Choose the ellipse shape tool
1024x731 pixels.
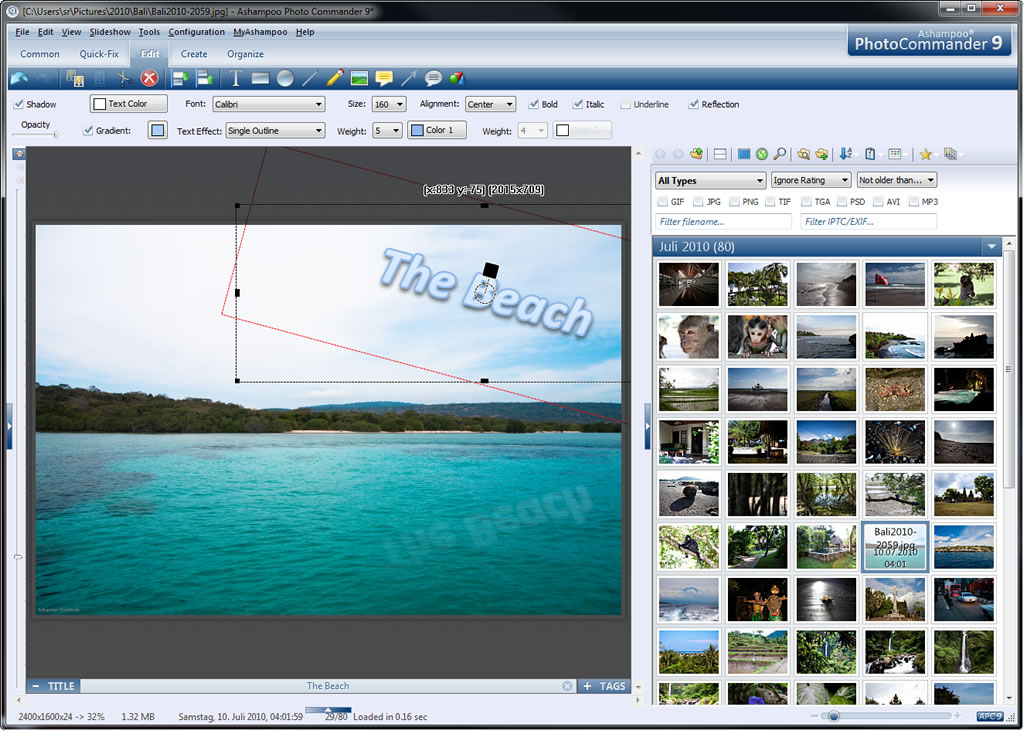point(285,78)
